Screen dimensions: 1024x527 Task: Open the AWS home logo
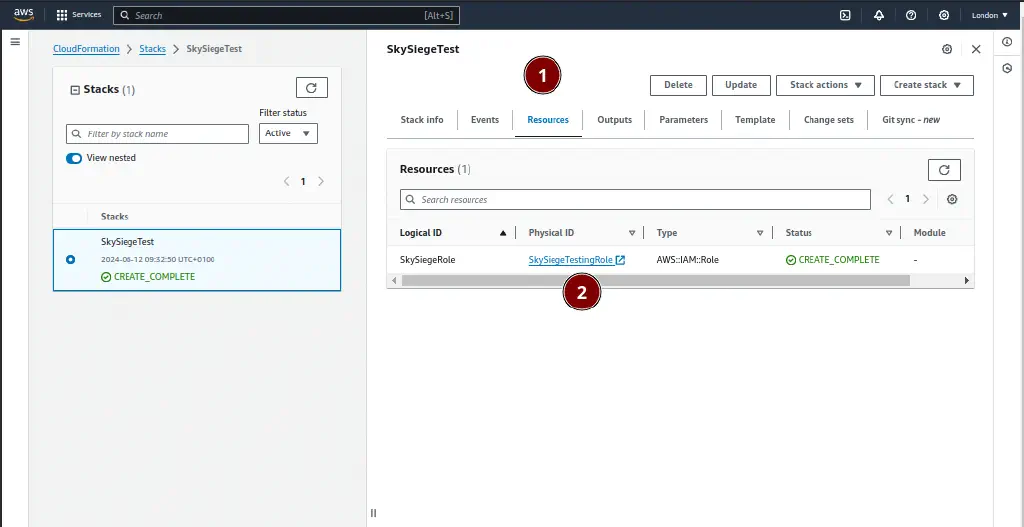coord(24,14)
